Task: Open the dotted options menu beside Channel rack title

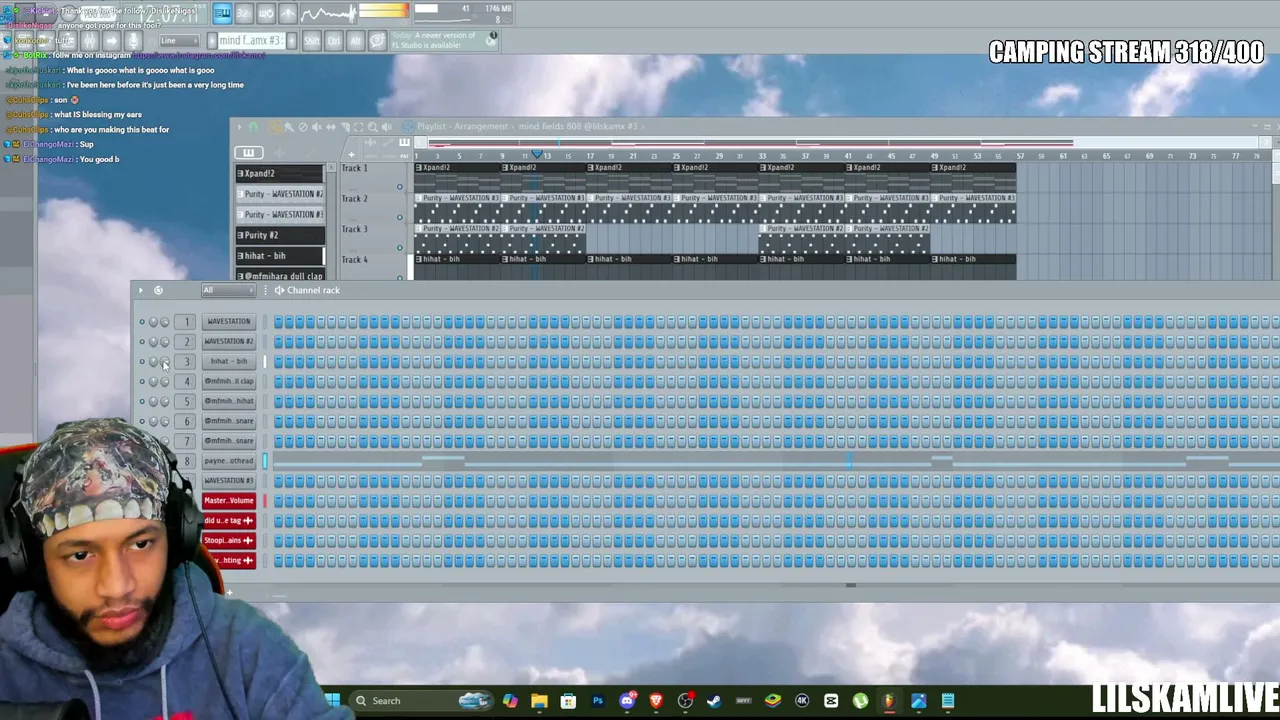Action: [266, 290]
